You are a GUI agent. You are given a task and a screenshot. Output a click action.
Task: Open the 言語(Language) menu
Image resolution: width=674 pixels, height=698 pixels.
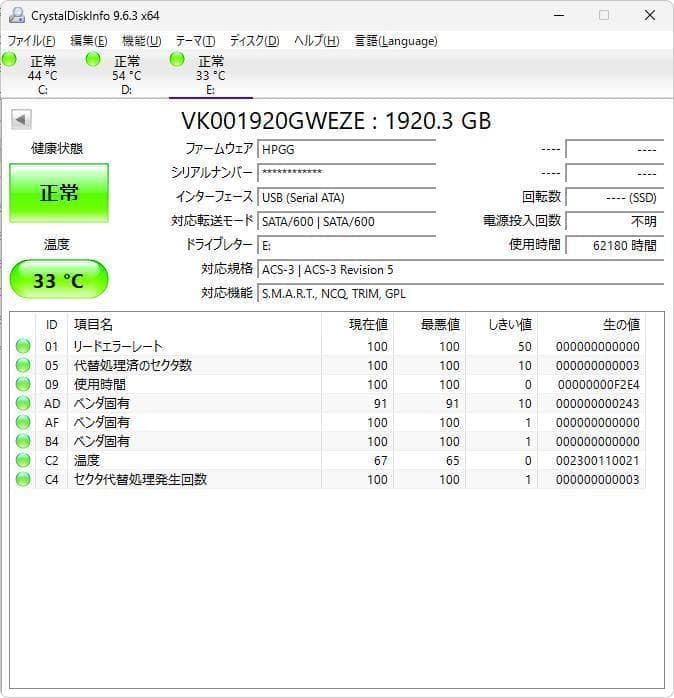[396, 41]
